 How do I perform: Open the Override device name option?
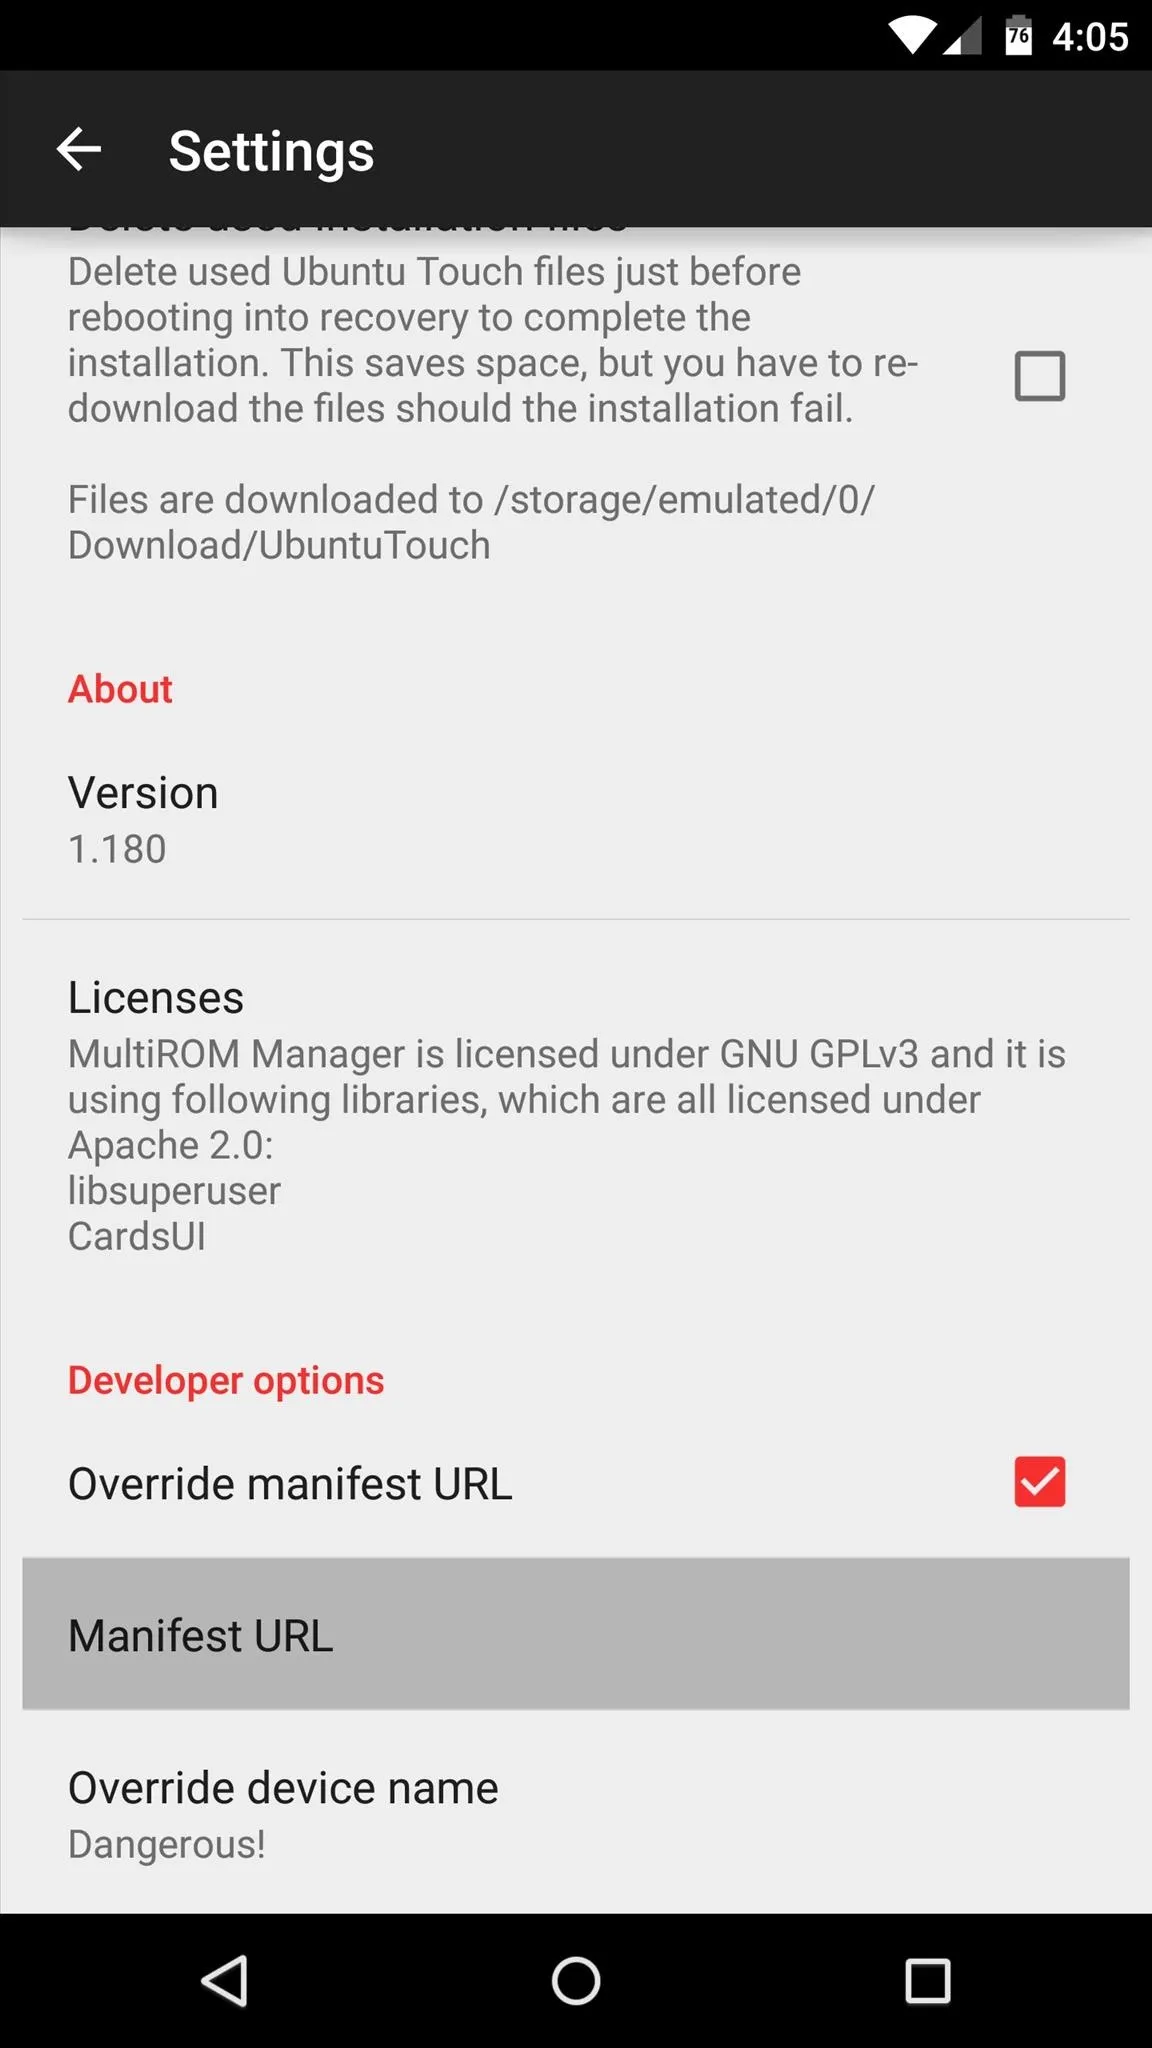tap(576, 1813)
